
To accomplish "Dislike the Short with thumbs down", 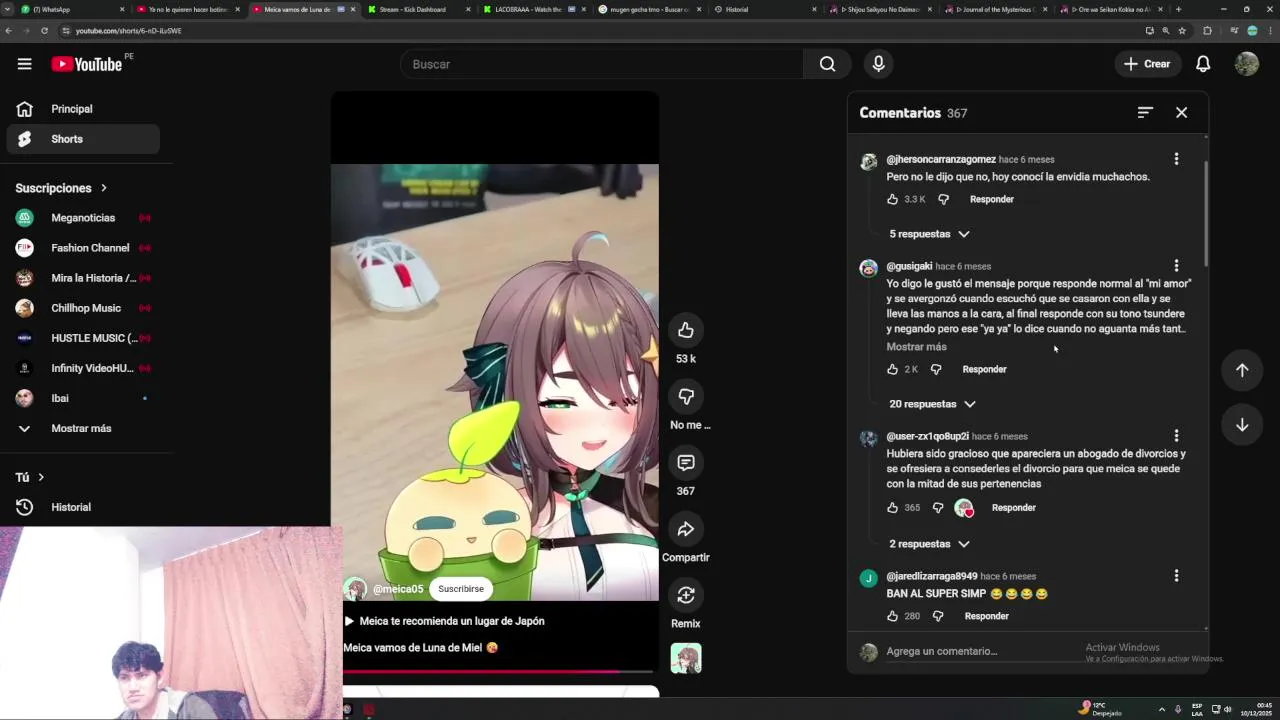I will (x=686, y=397).
